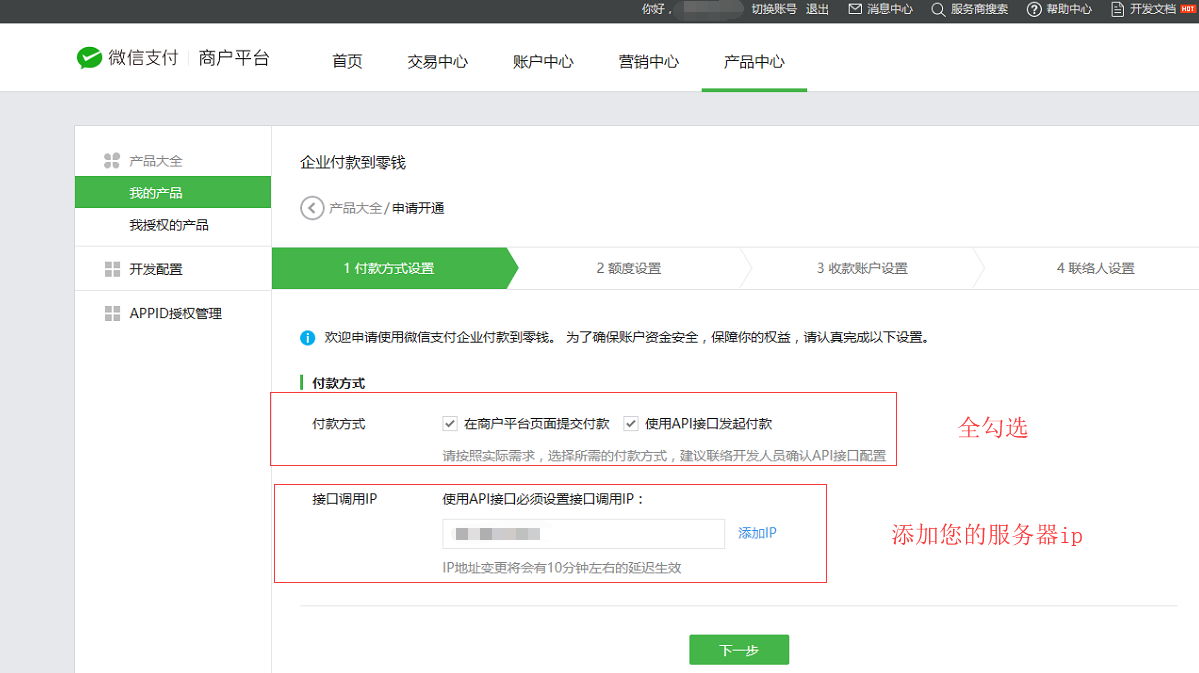Viewport: 1199px width, 673px height.
Task: Click the 消息中心 envelope icon
Action: [855, 9]
